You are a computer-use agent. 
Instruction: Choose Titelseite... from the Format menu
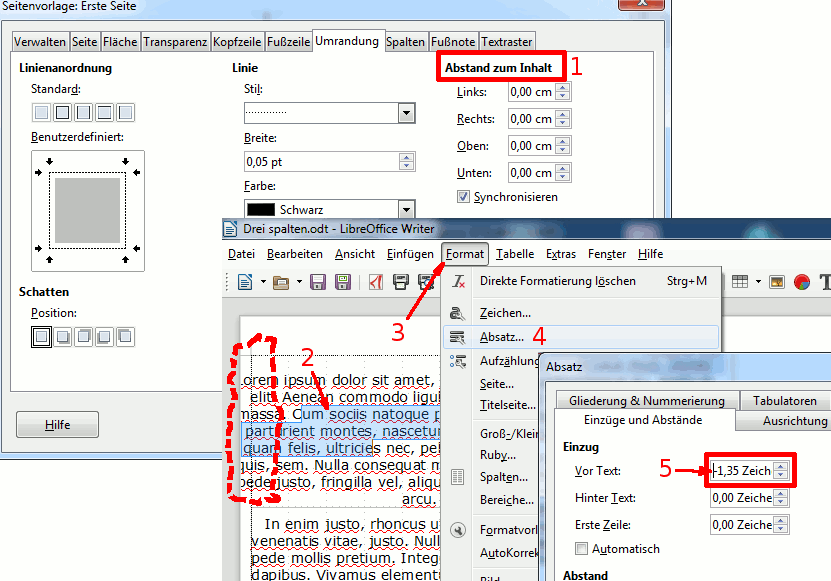(x=507, y=405)
